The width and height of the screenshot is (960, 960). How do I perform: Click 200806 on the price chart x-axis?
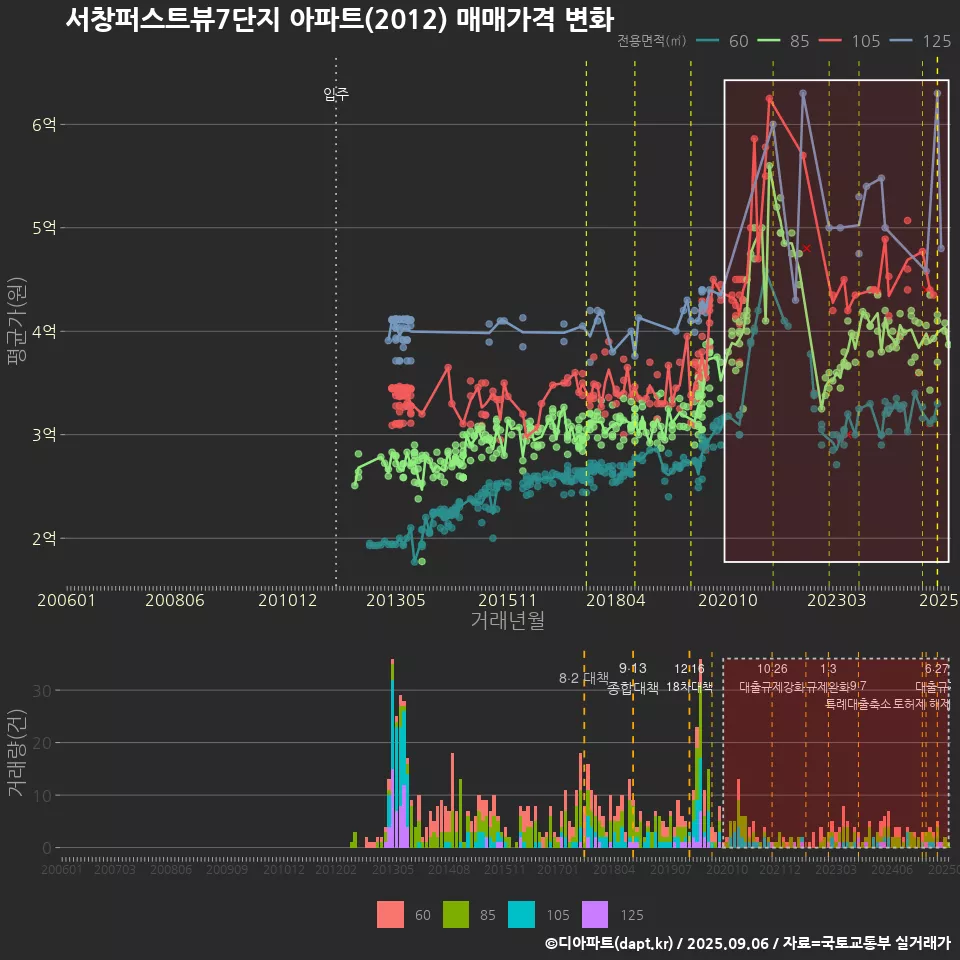point(174,600)
